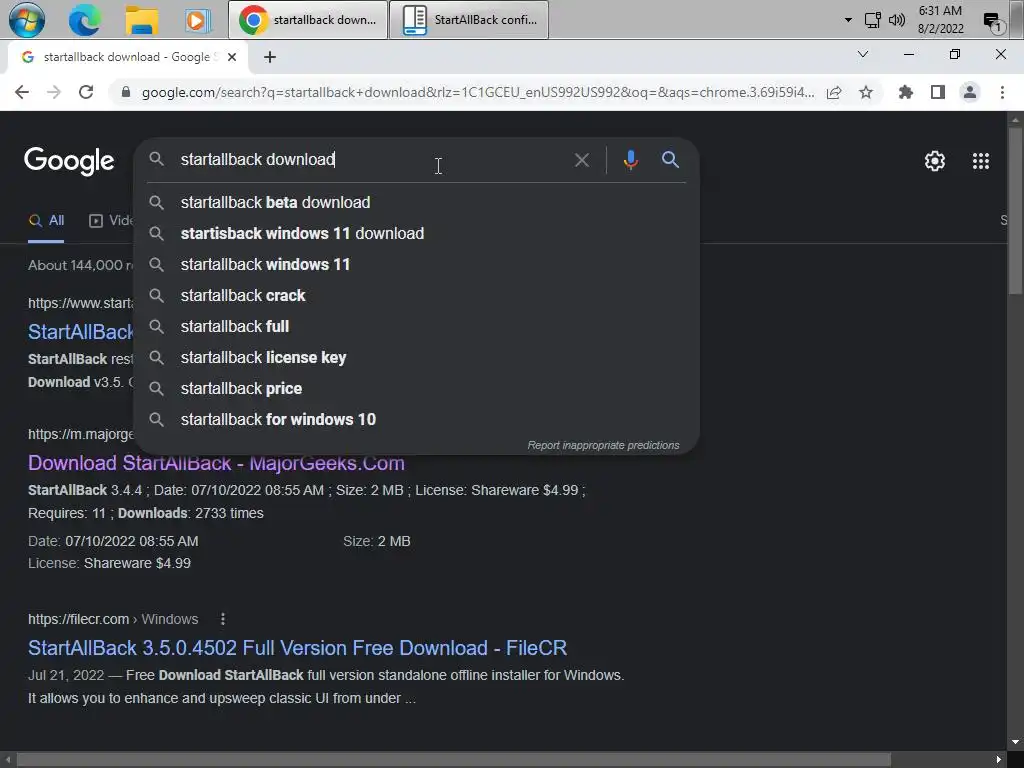
Task: Open the Chrome extensions puzzle icon
Action: point(905,92)
